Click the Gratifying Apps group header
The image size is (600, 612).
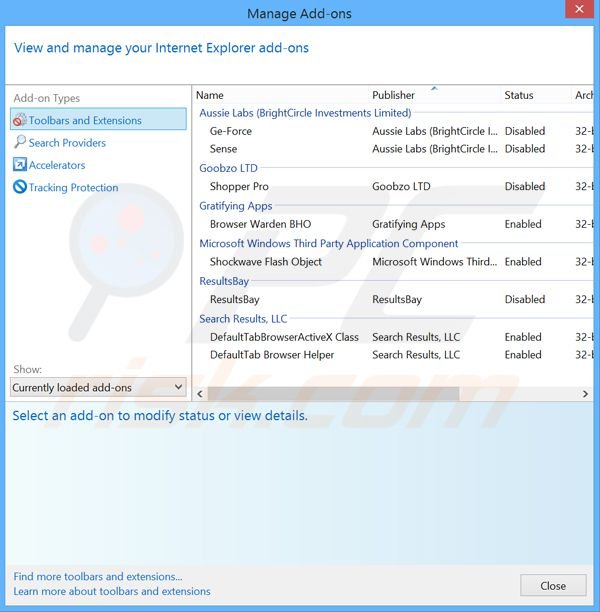[236, 206]
